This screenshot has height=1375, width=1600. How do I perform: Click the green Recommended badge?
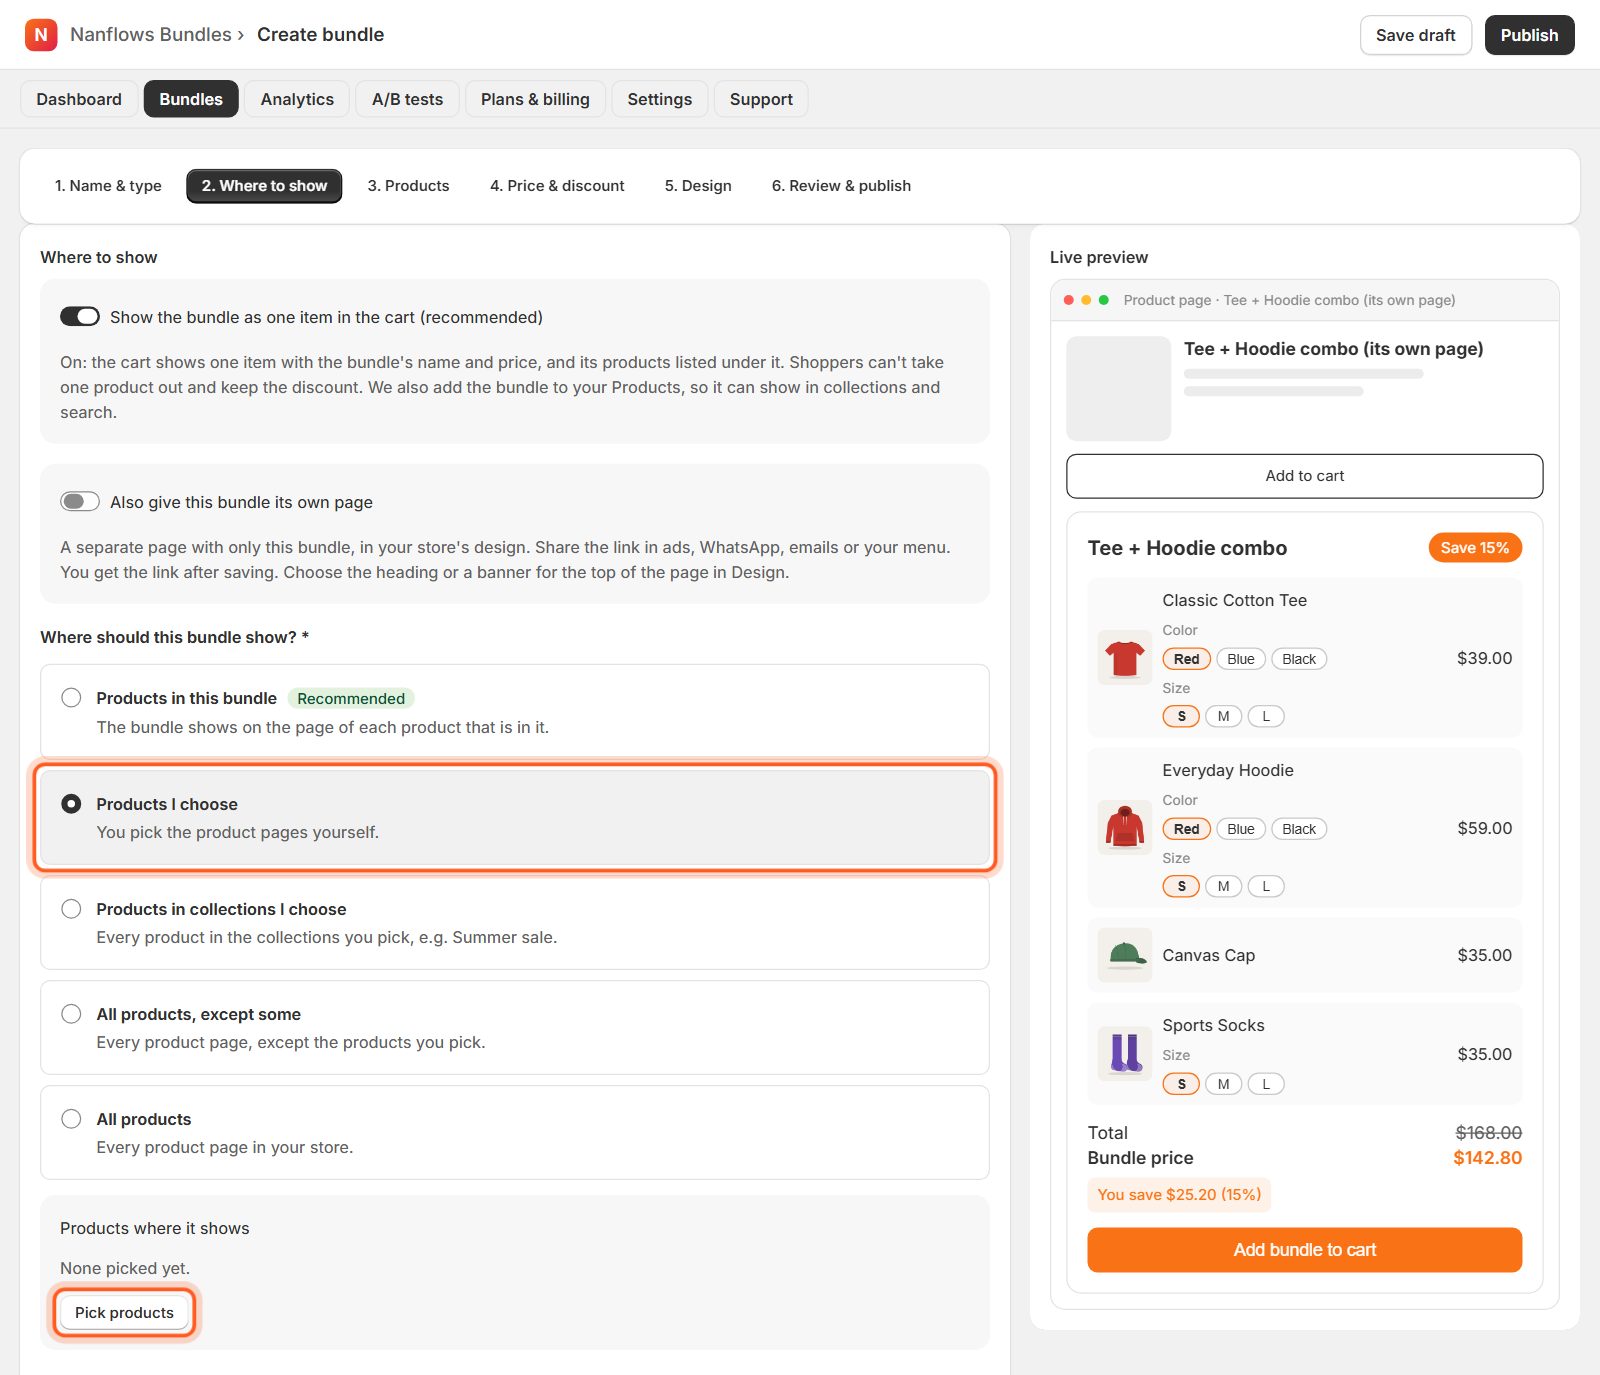pyautogui.click(x=351, y=698)
